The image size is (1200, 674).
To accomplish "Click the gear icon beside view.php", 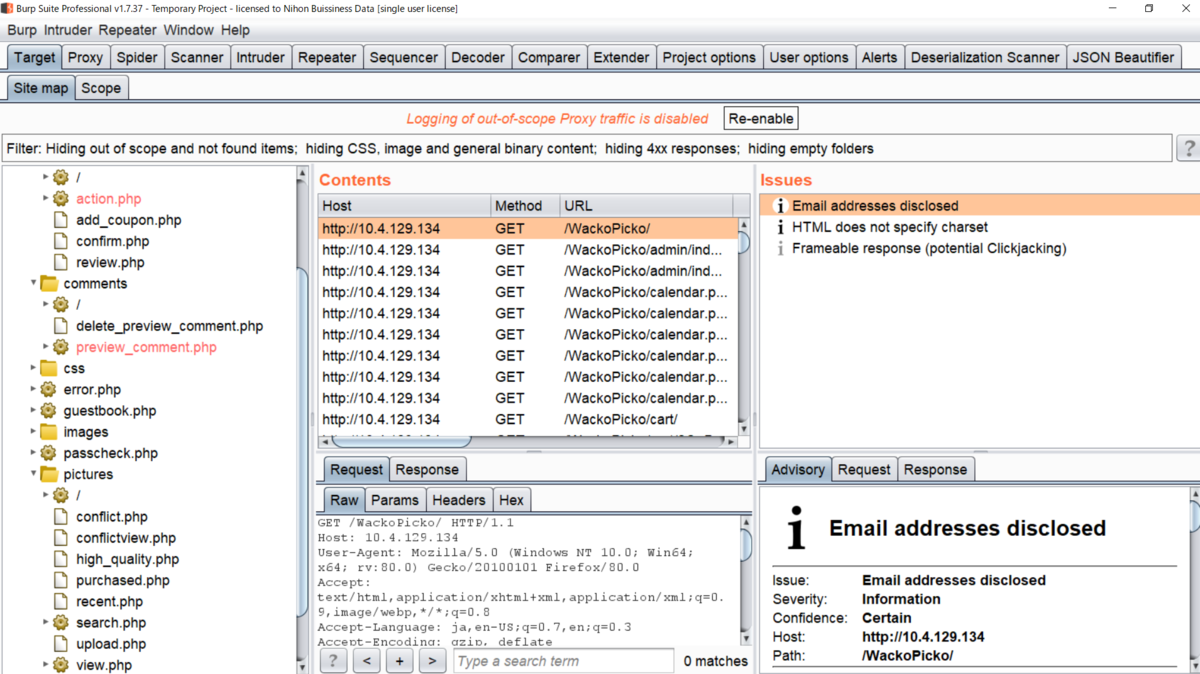I will pos(61,665).
